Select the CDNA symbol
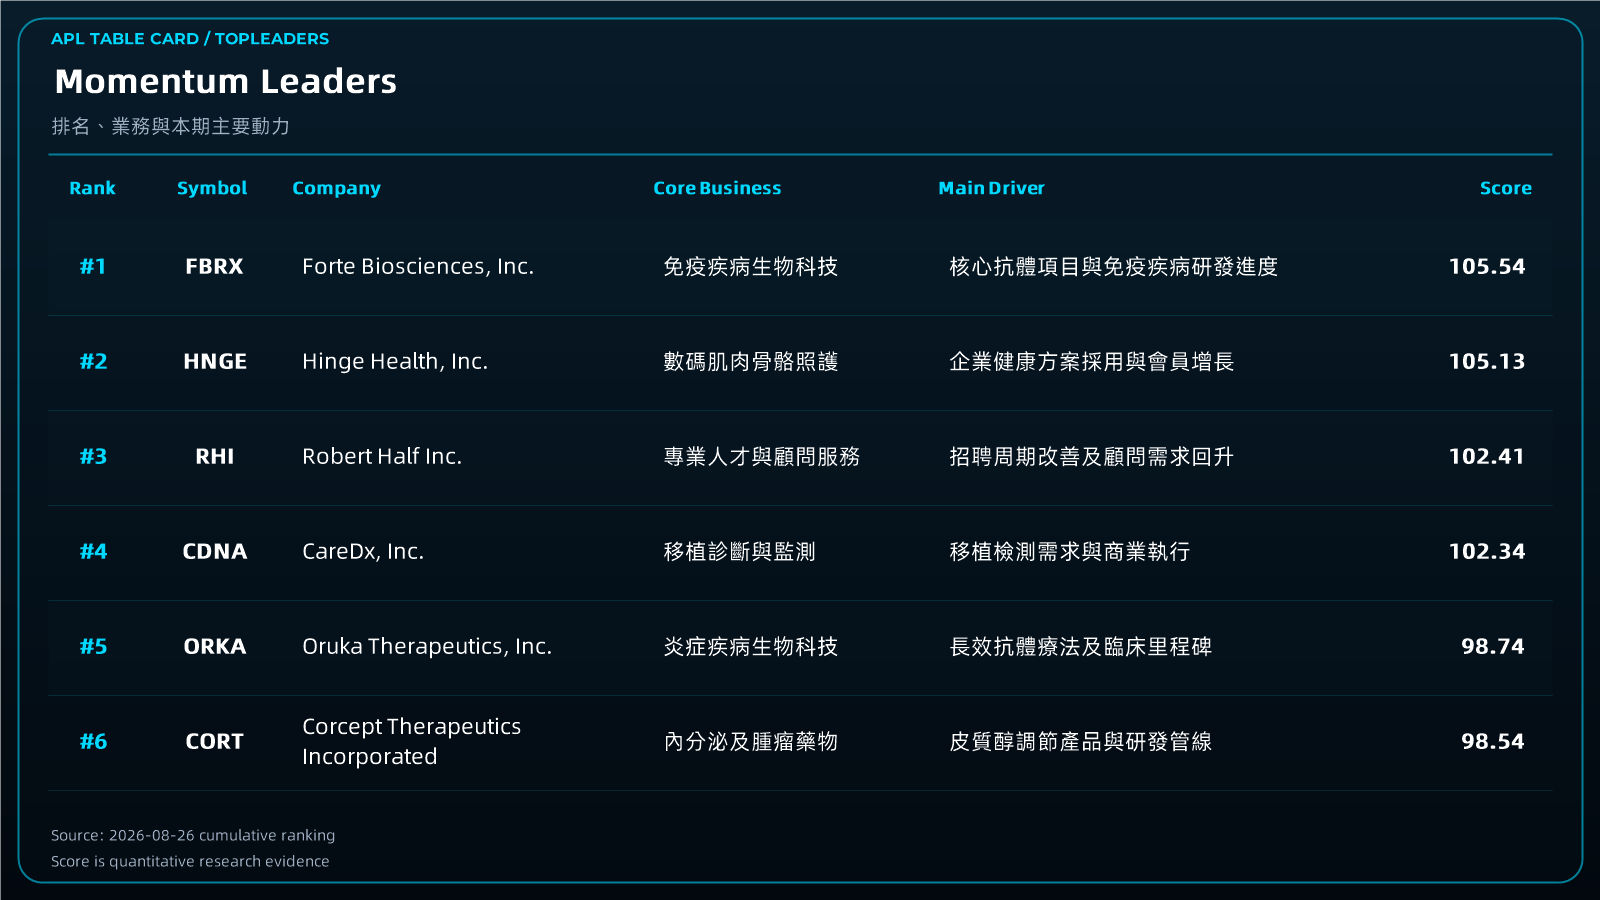Screen dimensions: 1600x900 point(215,552)
